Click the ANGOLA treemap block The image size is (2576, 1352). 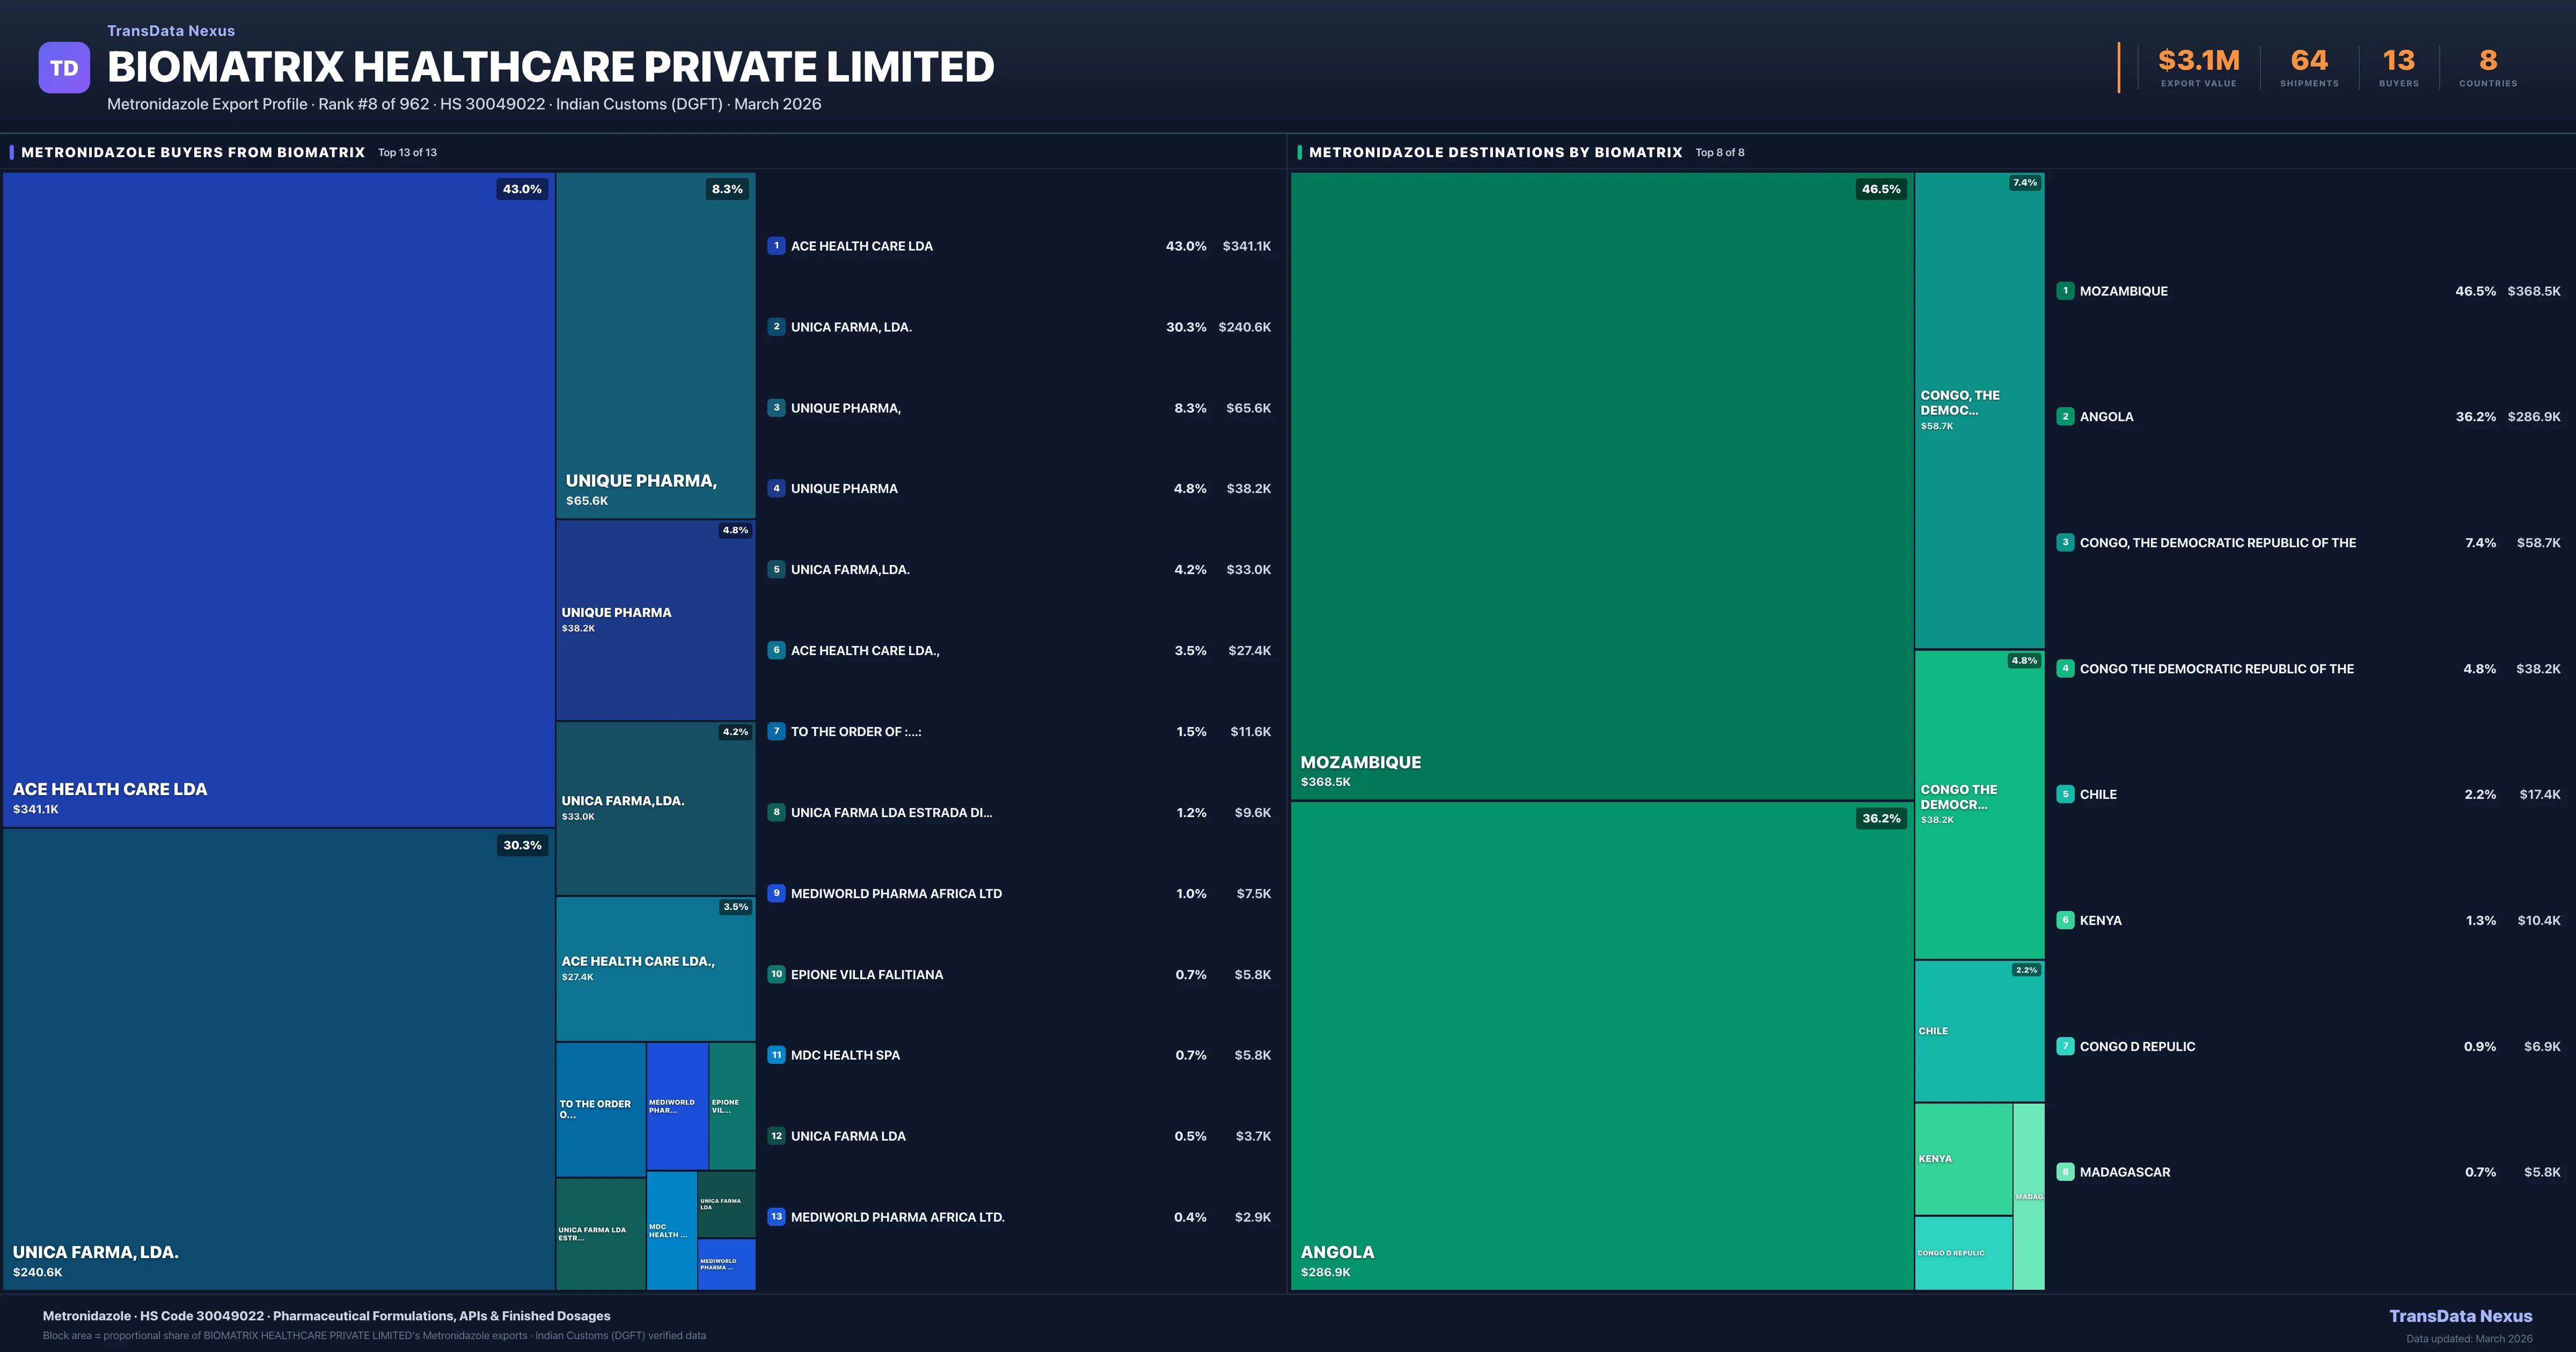click(1600, 1050)
